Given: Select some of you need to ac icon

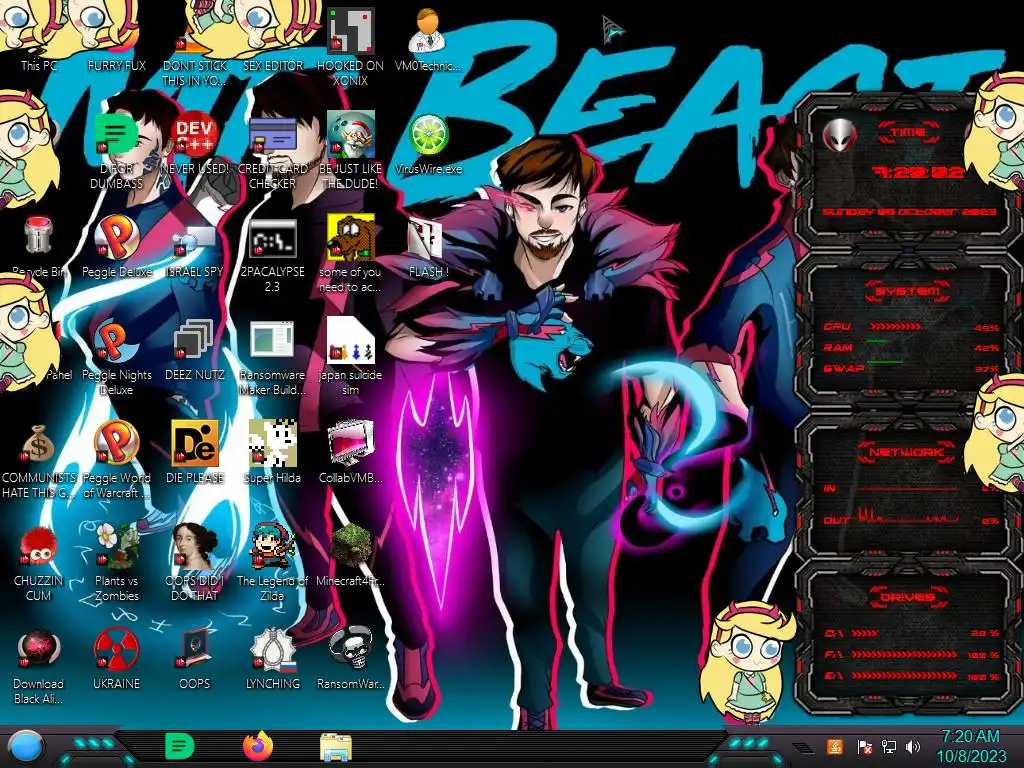Looking at the screenshot, I should point(350,238).
